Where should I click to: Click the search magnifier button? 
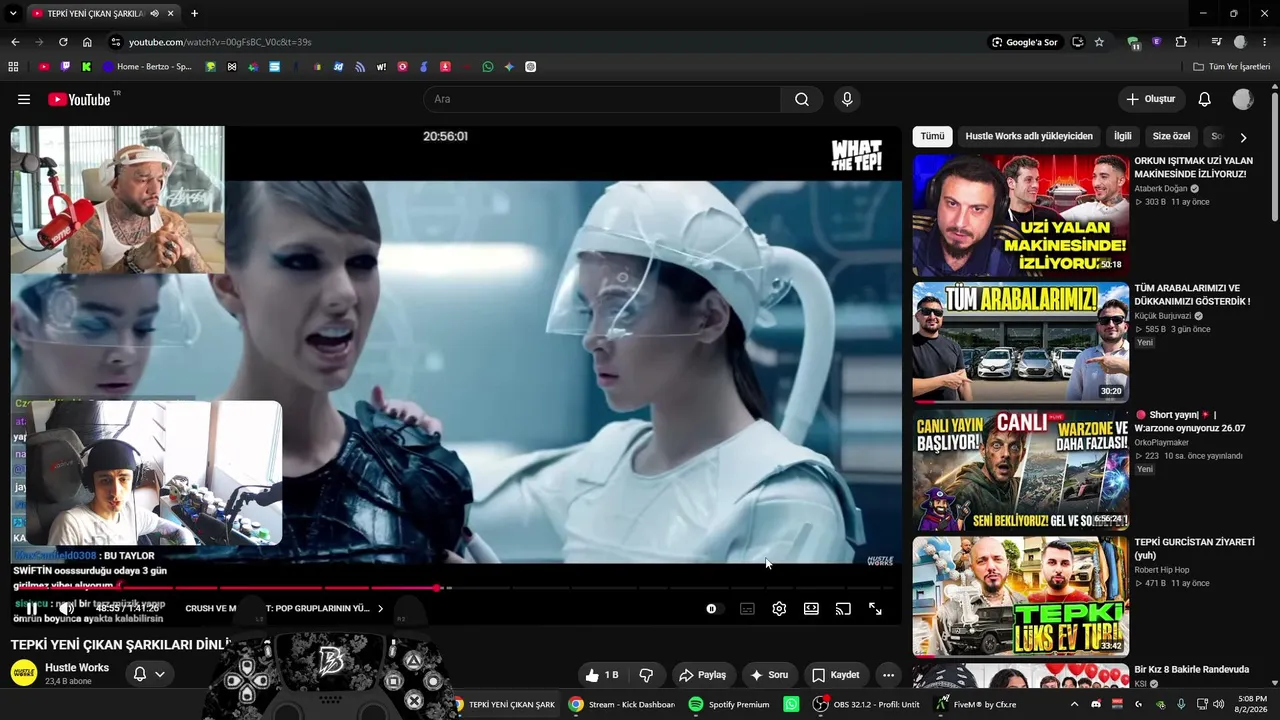[x=802, y=99]
